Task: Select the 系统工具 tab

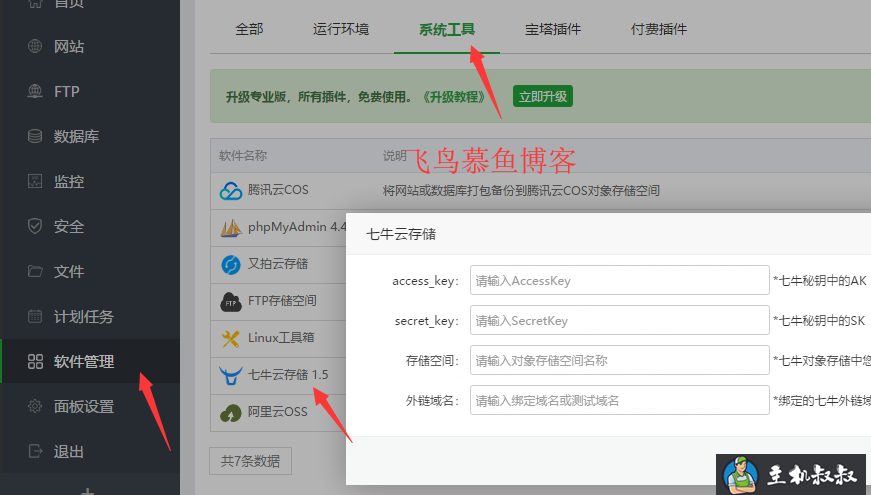Action: pos(447,29)
